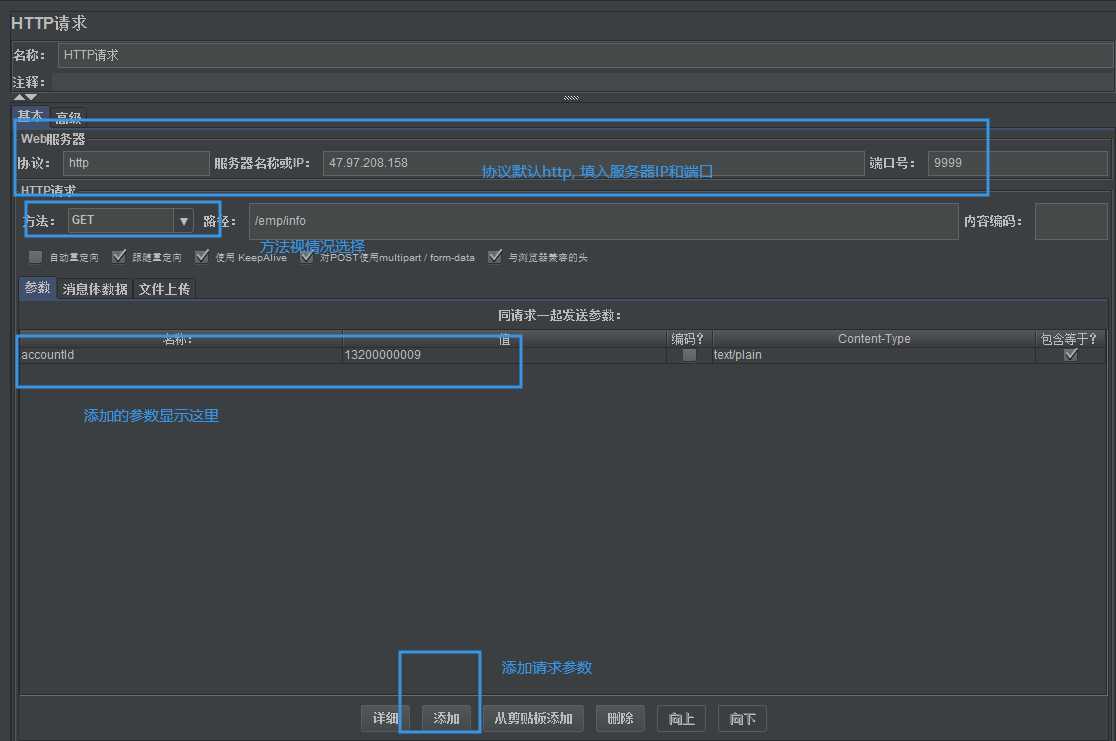Image resolution: width=1116 pixels, height=741 pixels.
Task: Toggle the 使用 KeepAlive checkbox
Action: tap(202, 256)
